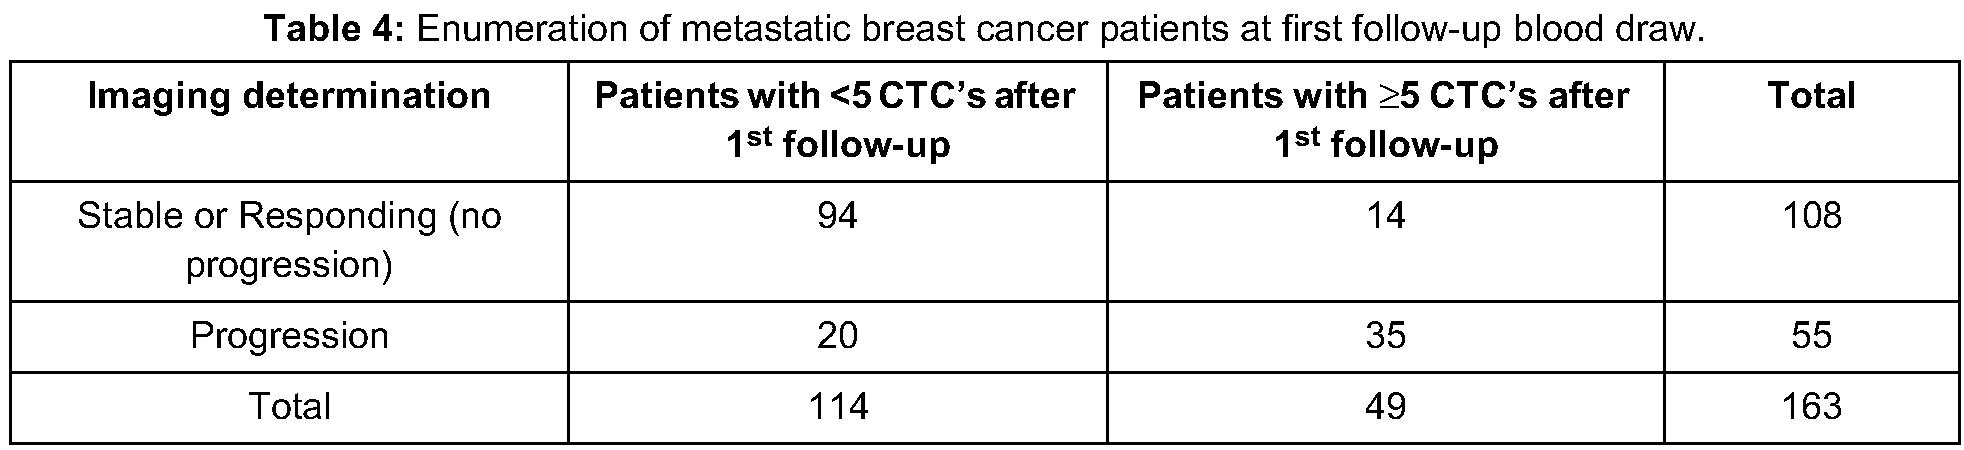This screenshot has height=450, width=1964.
Task: Click the 'Patients with <5 CTC's' header
Action: click(x=836, y=96)
